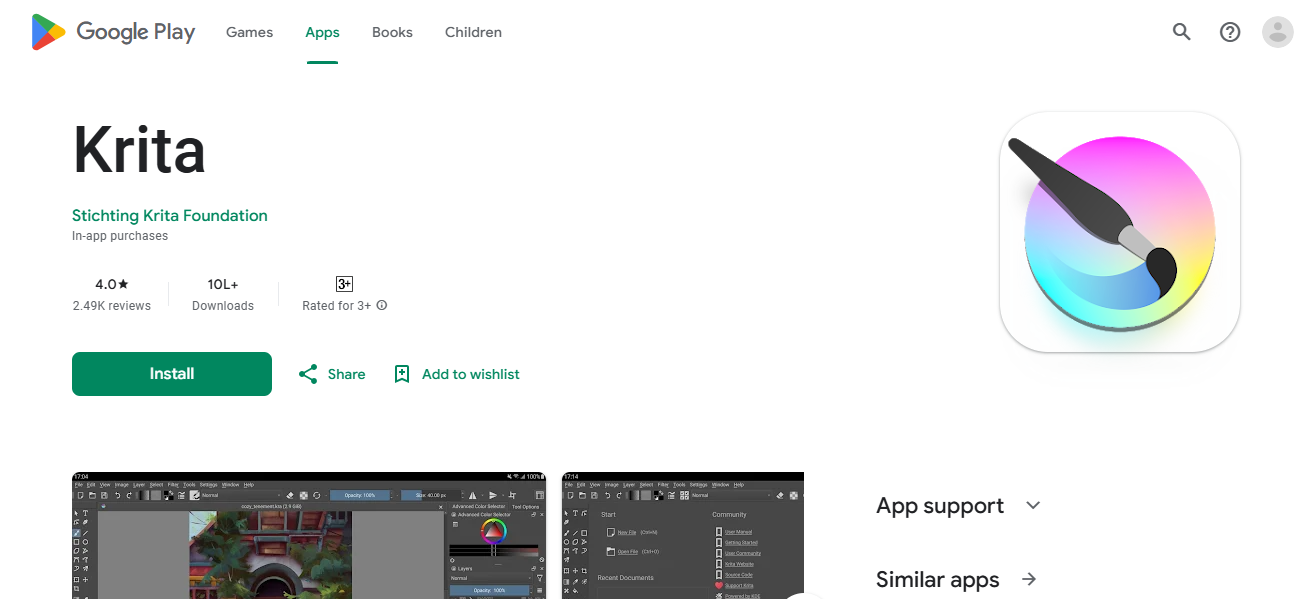The height and width of the screenshot is (599, 1312).
Task: Click the Add to wishlist text
Action: (x=471, y=374)
